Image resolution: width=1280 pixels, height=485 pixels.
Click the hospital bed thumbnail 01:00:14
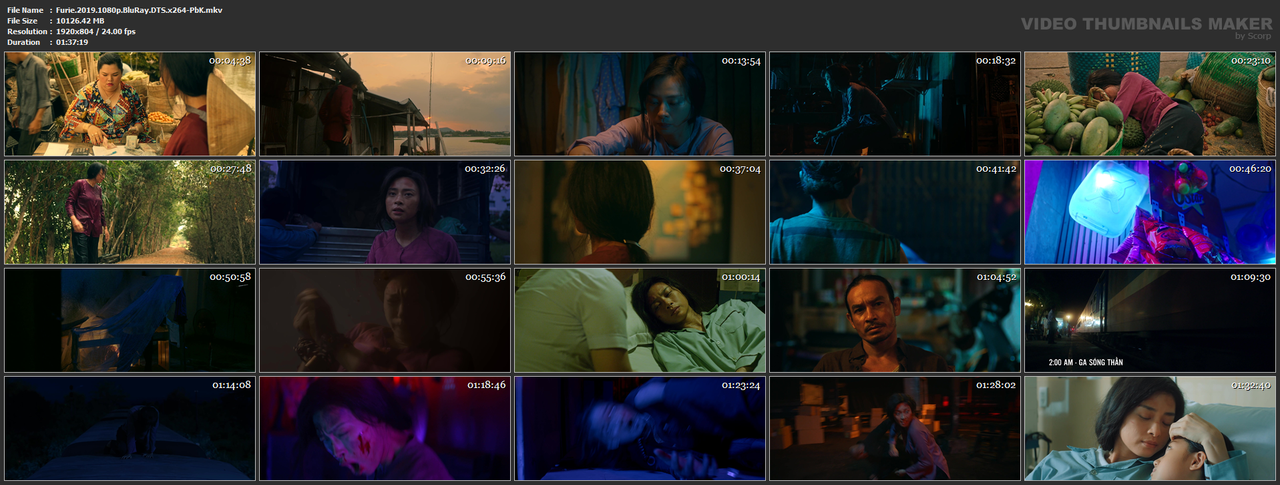(640, 320)
